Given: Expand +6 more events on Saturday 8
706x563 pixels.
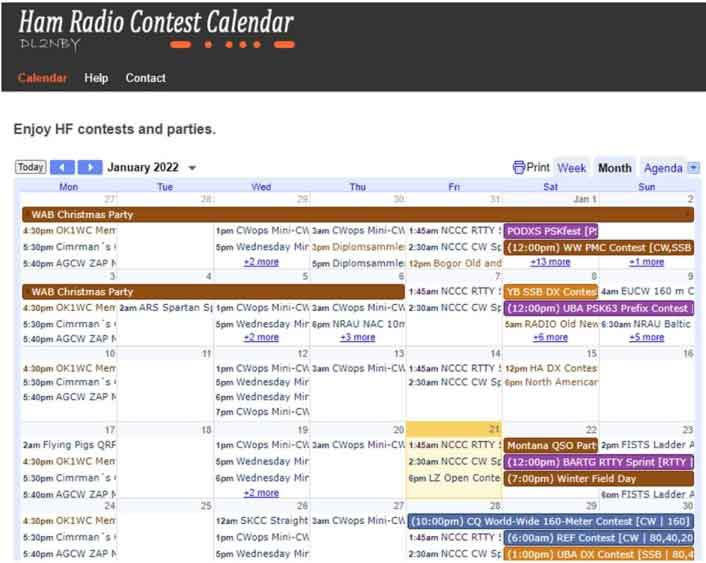Looking at the screenshot, I should 550,337.
